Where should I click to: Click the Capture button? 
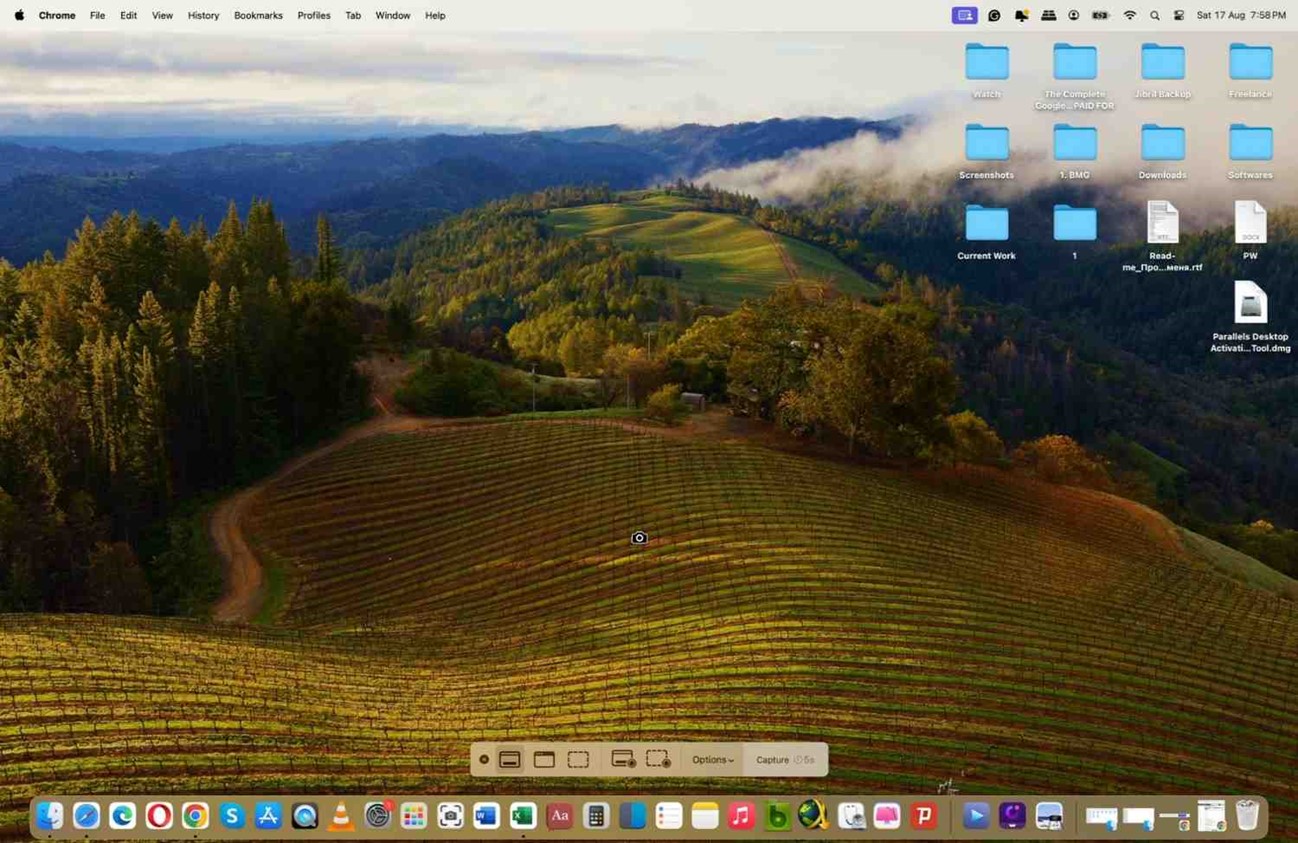(785, 760)
